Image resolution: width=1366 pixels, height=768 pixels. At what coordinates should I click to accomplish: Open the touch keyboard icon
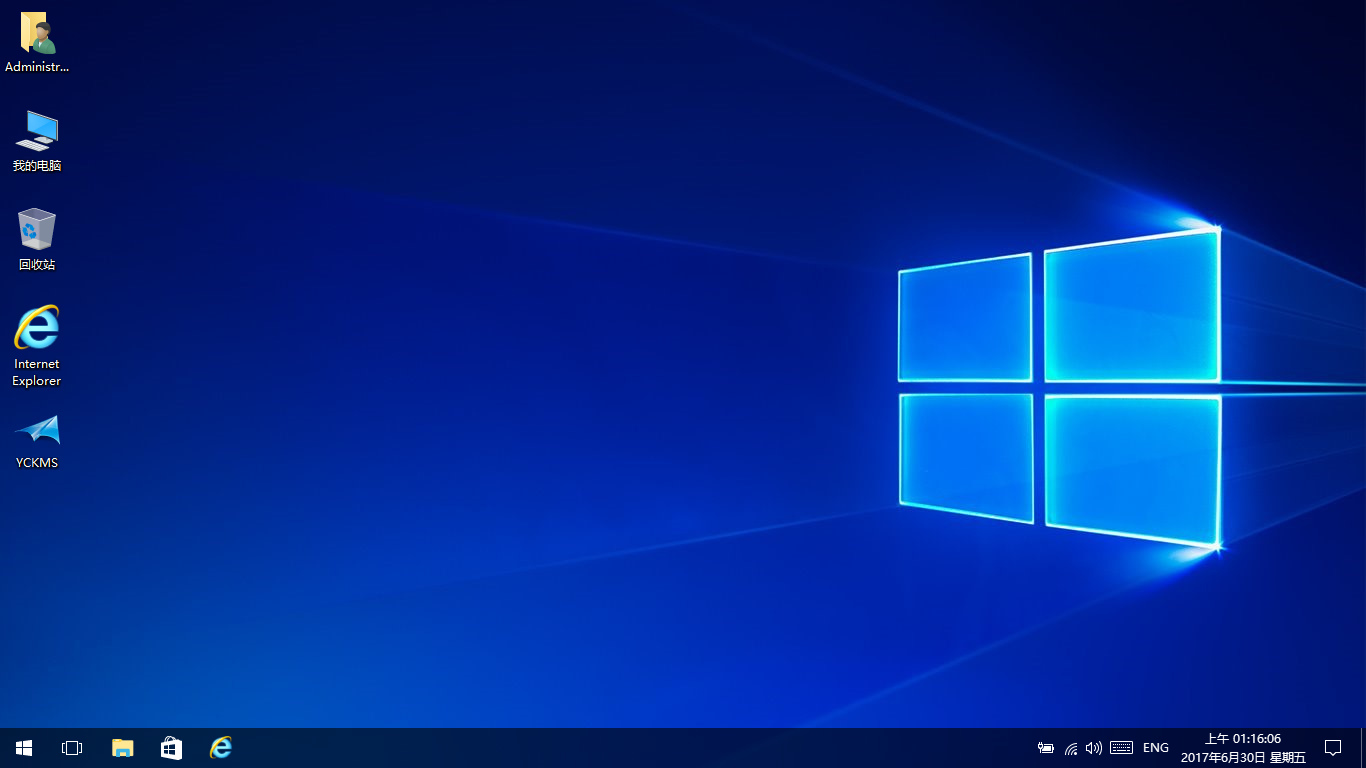(x=1120, y=747)
